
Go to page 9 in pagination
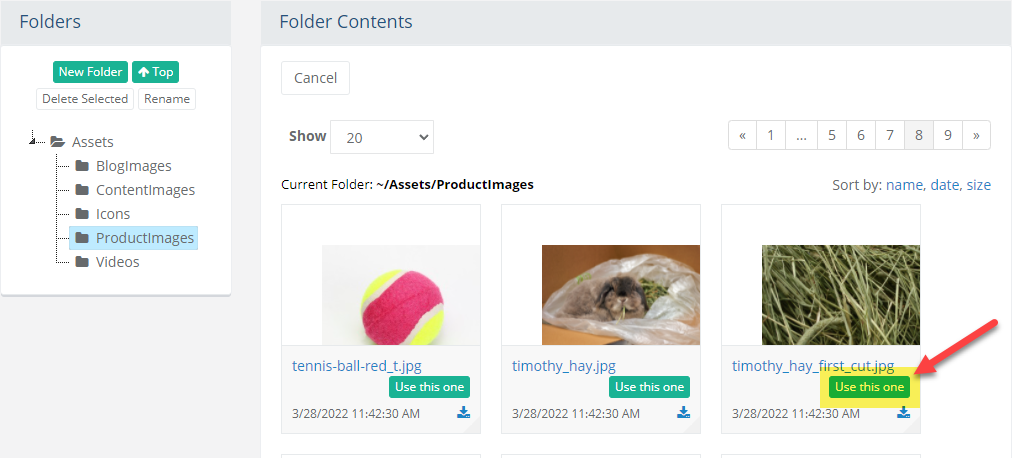(x=947, y=135)
